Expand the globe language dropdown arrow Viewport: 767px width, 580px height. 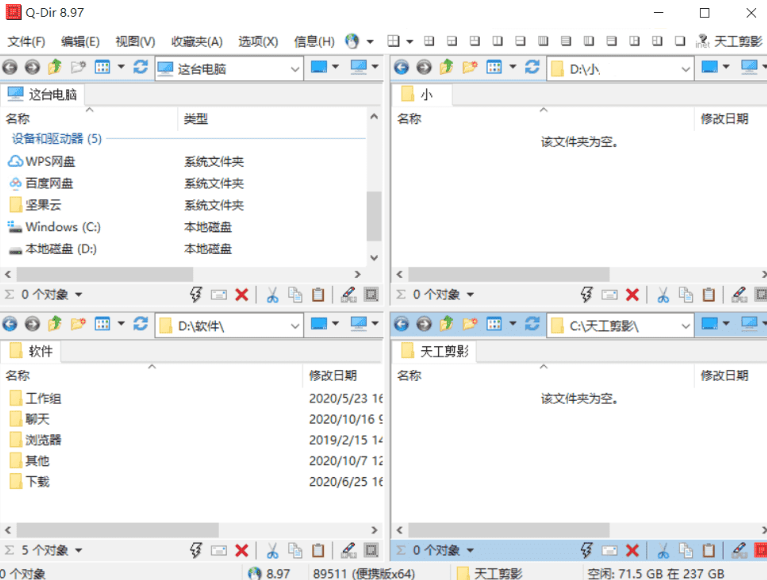370,42
